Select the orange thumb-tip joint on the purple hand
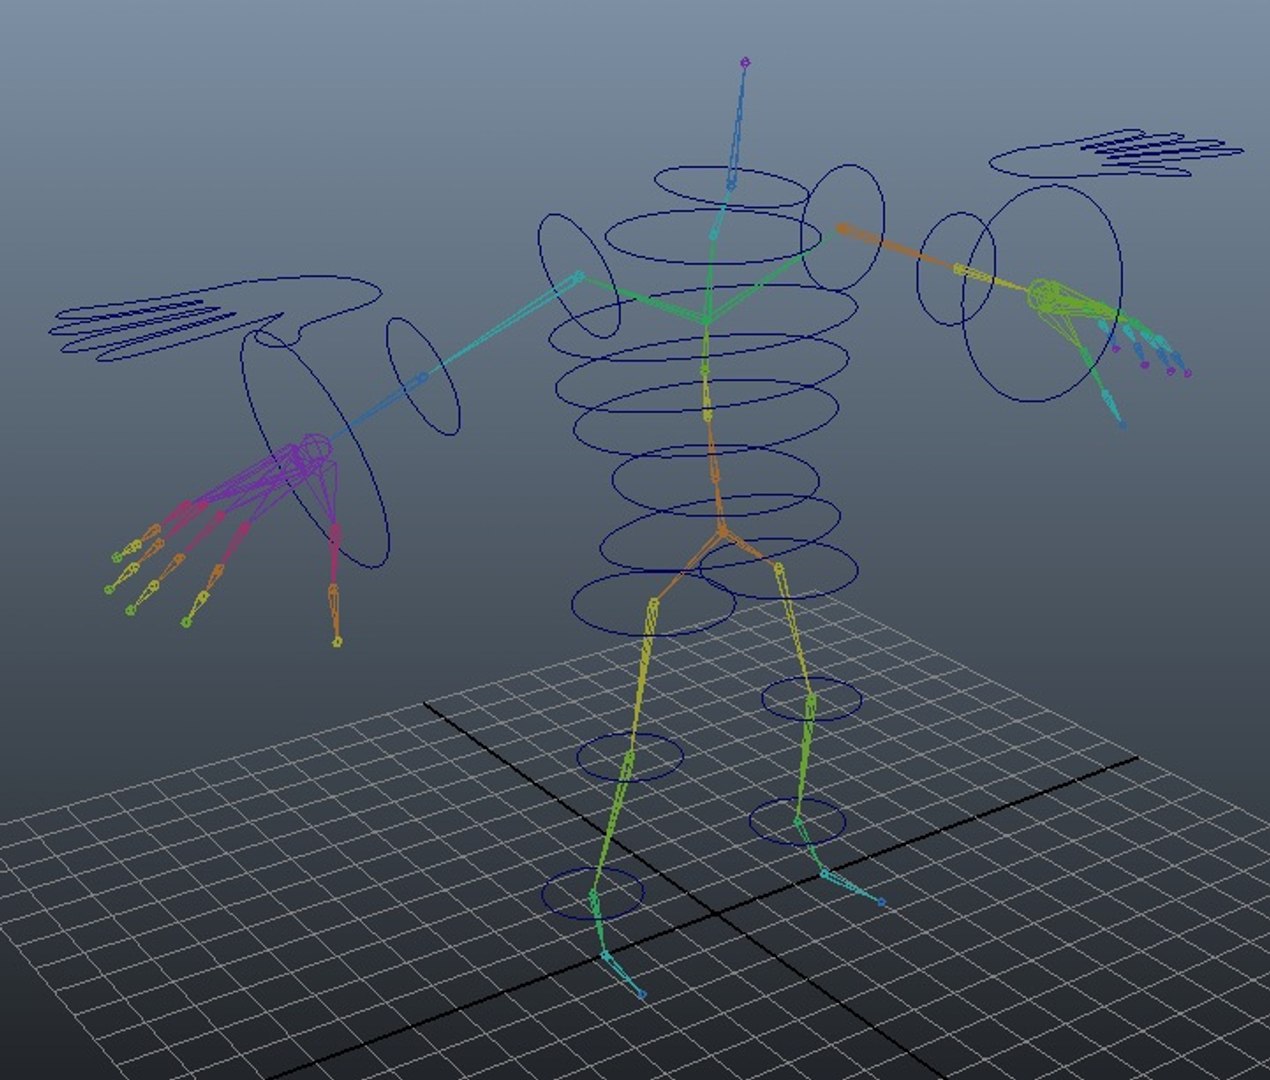 337,641
